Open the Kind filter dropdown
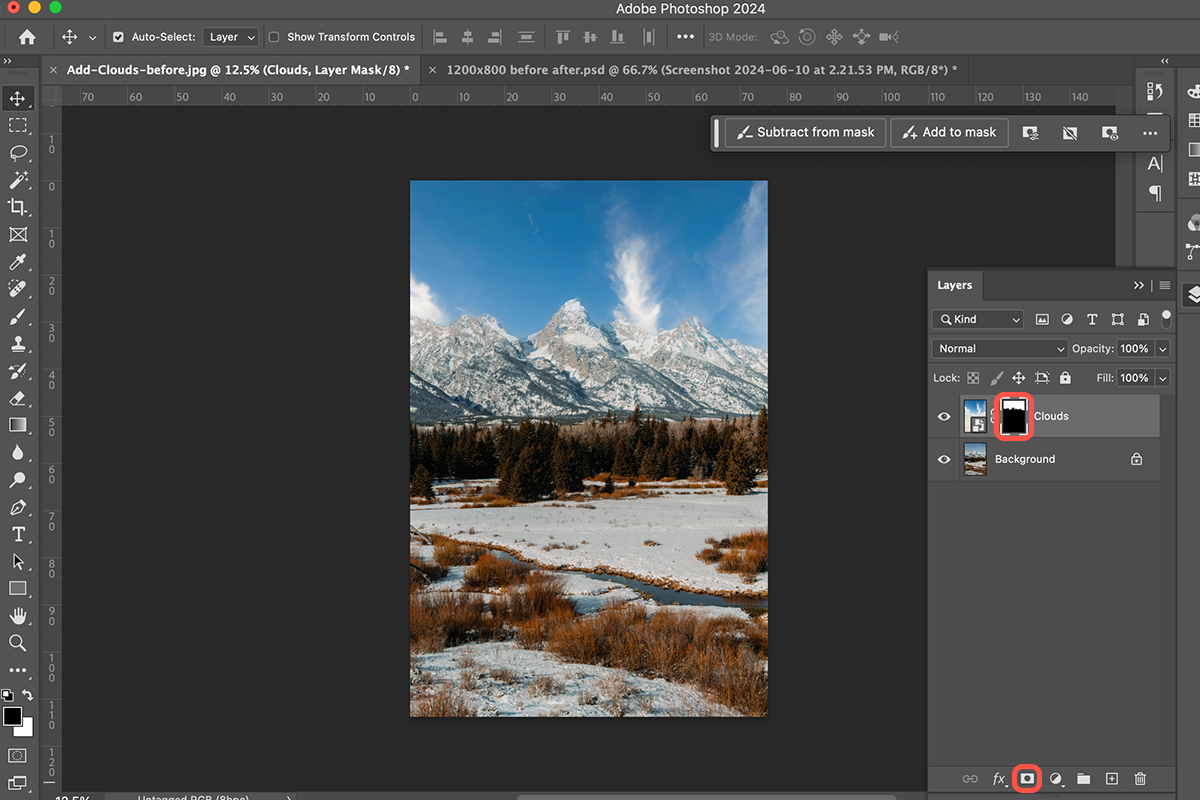 pos(978,319)
